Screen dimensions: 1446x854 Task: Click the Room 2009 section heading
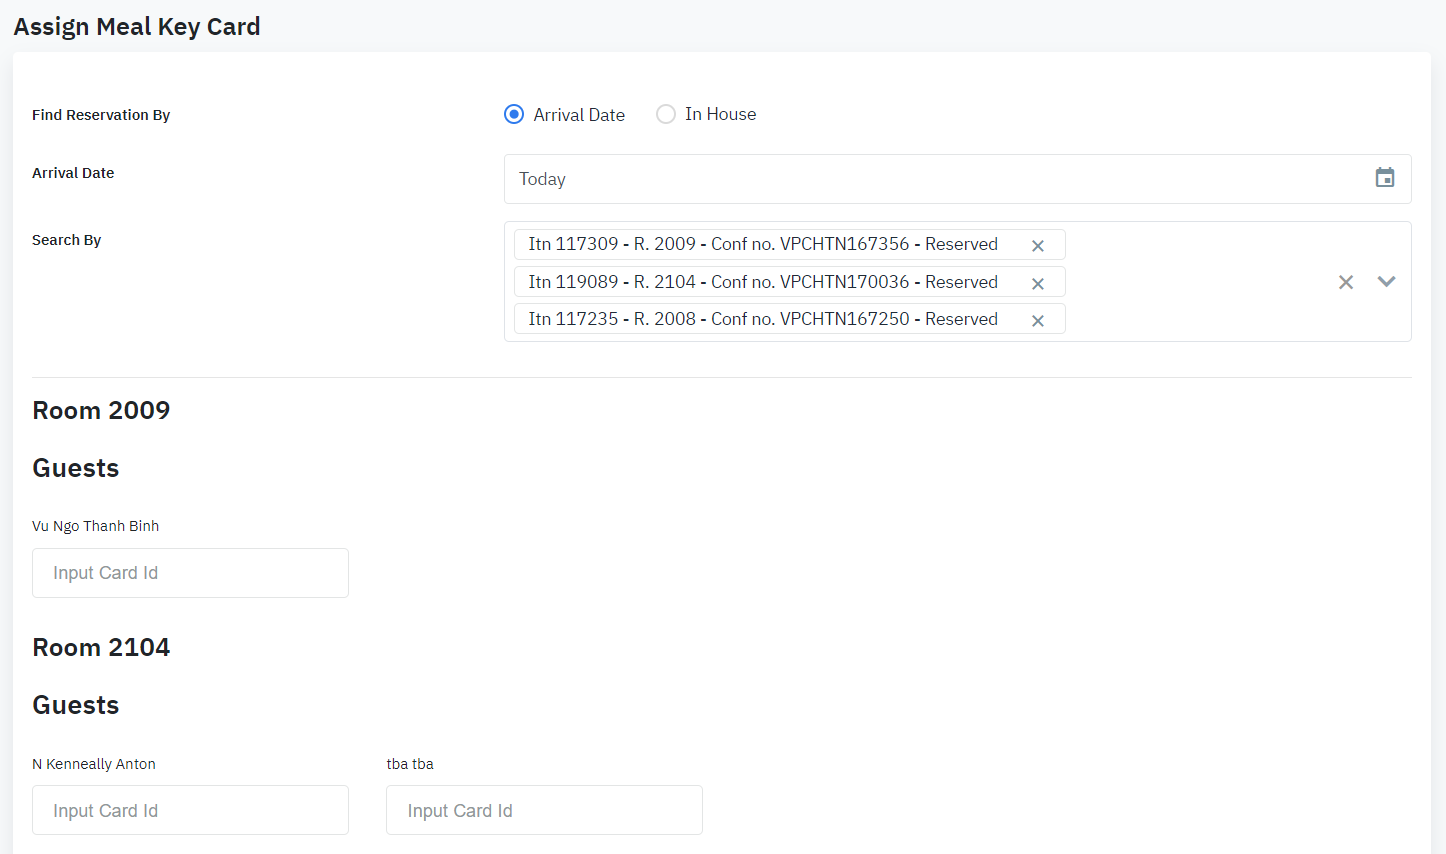coord(101,410)
